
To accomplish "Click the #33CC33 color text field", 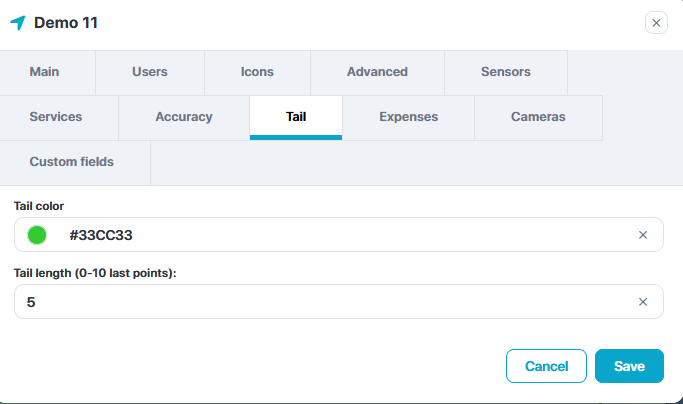I will 340,235.
